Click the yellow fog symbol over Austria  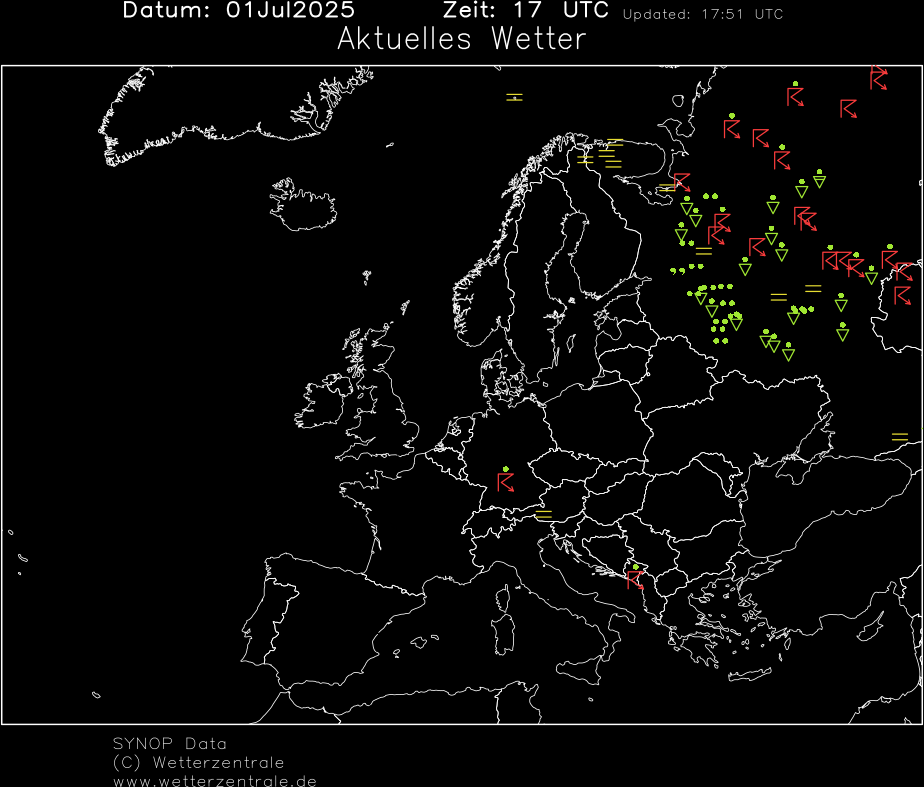pyautogui.click(x=543, y=515)
